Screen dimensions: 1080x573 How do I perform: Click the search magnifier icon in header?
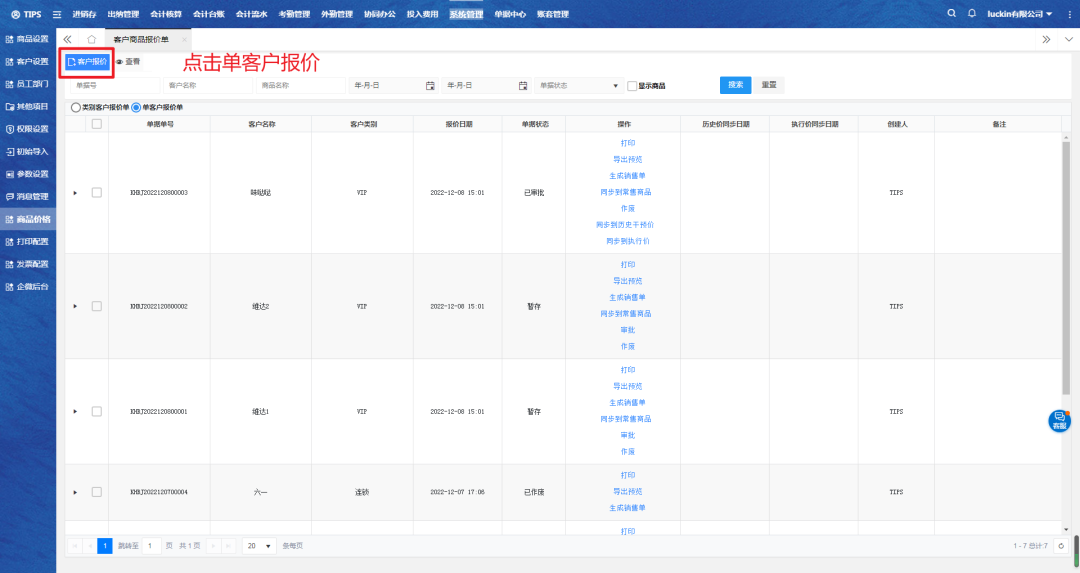[951, 14]
